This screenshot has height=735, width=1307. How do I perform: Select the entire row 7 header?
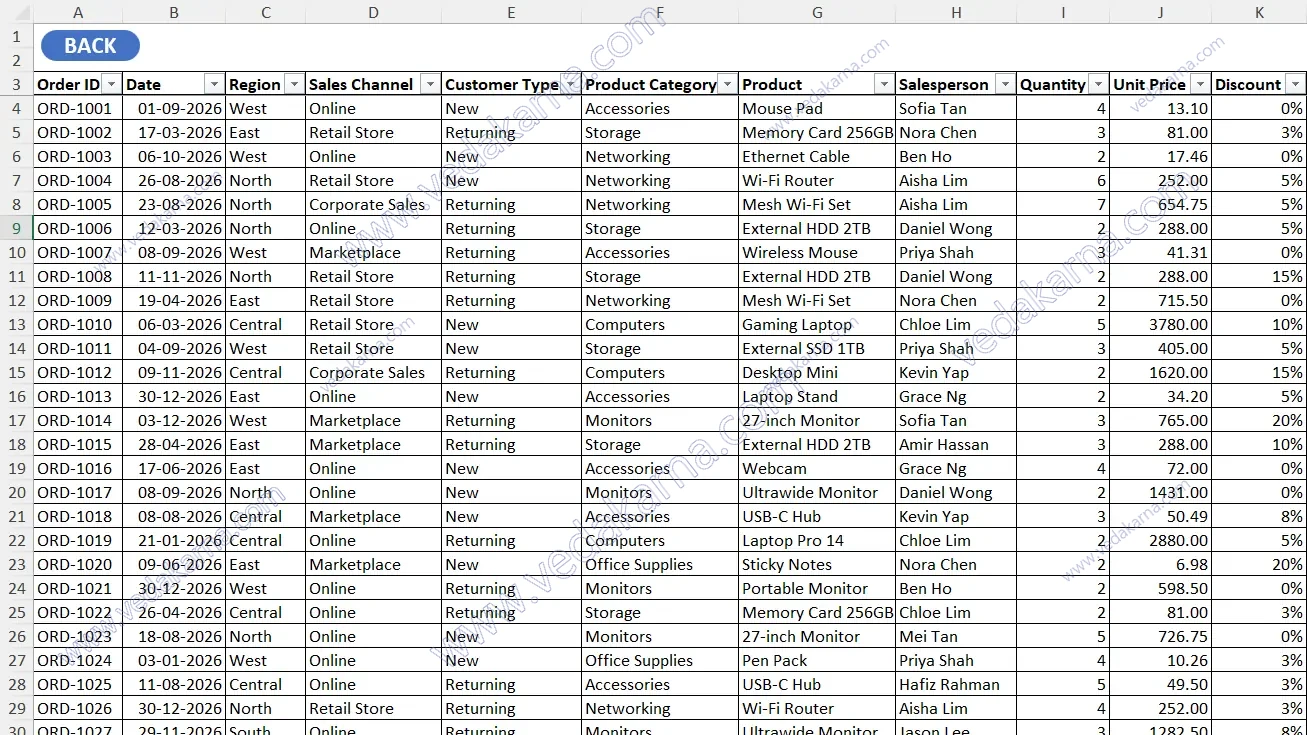tap(16, 181)
